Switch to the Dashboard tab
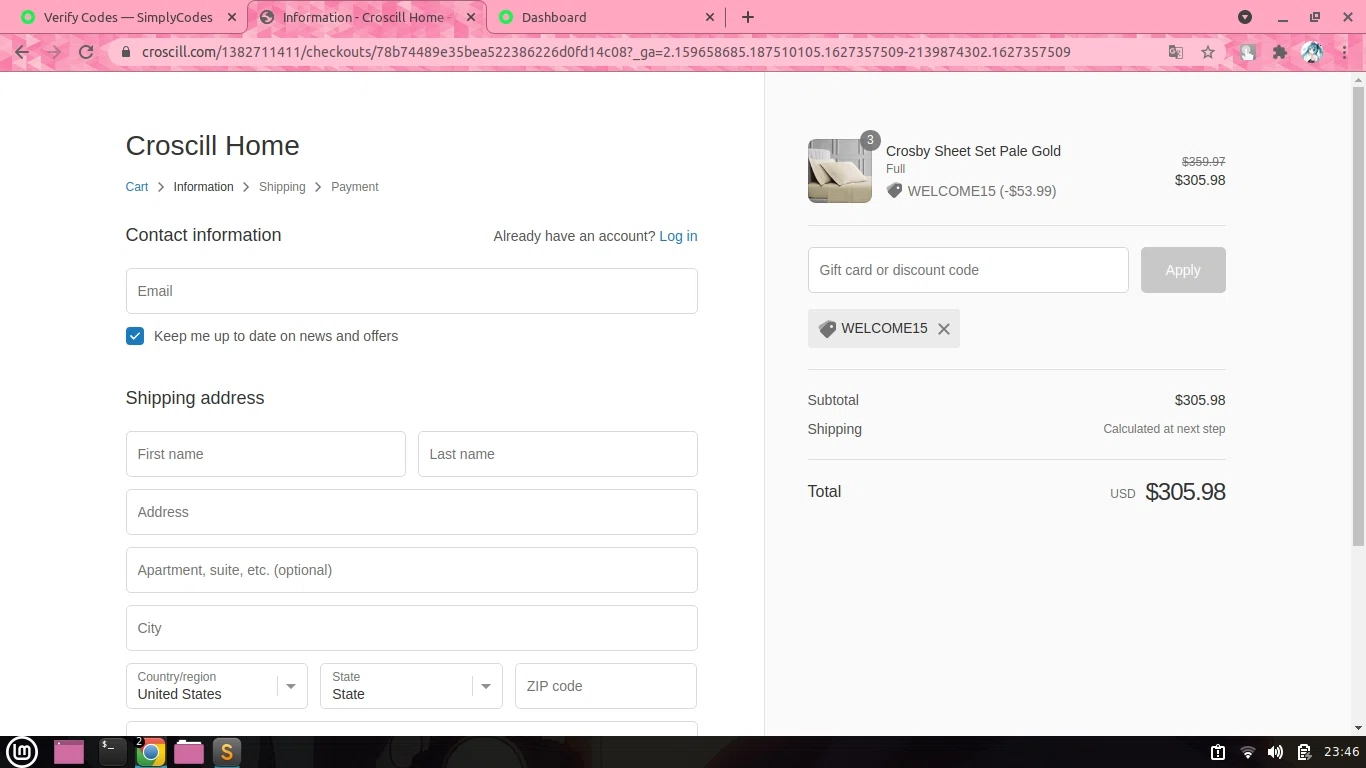The height and width of the screenshot is (768, 1366). (606, 17)
